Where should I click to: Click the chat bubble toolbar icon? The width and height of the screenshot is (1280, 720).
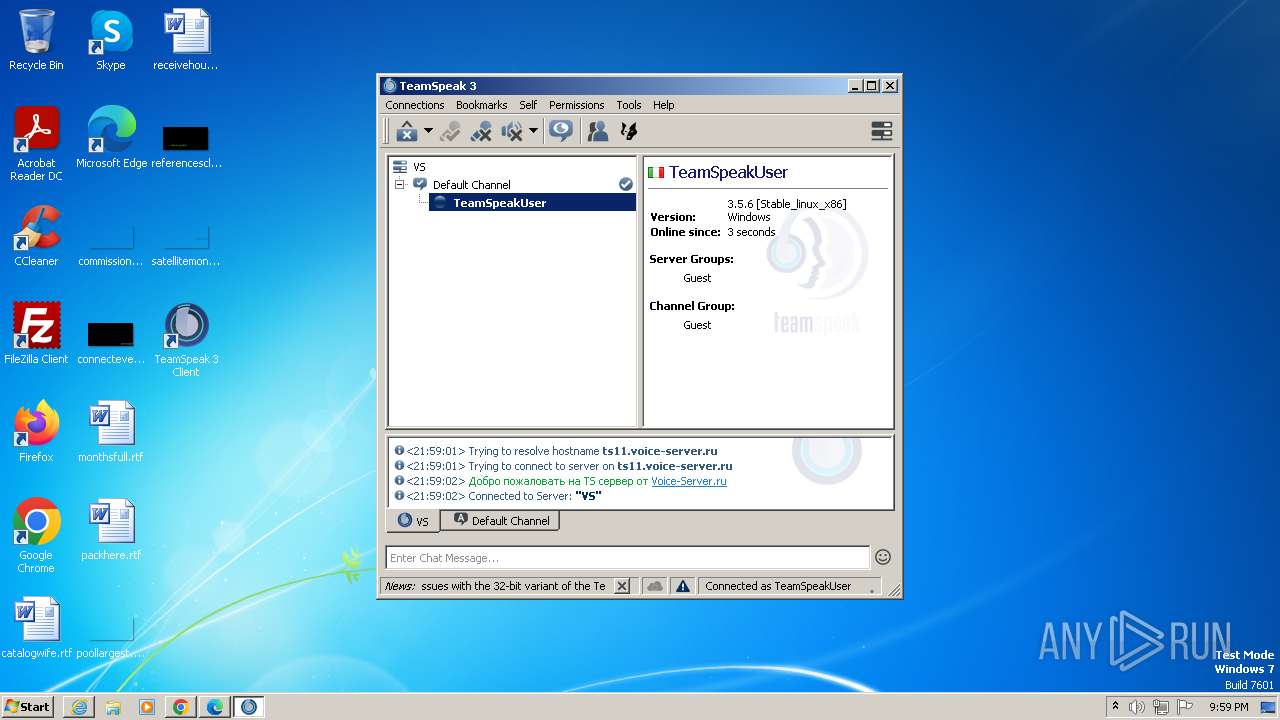(x=561, y=131)
